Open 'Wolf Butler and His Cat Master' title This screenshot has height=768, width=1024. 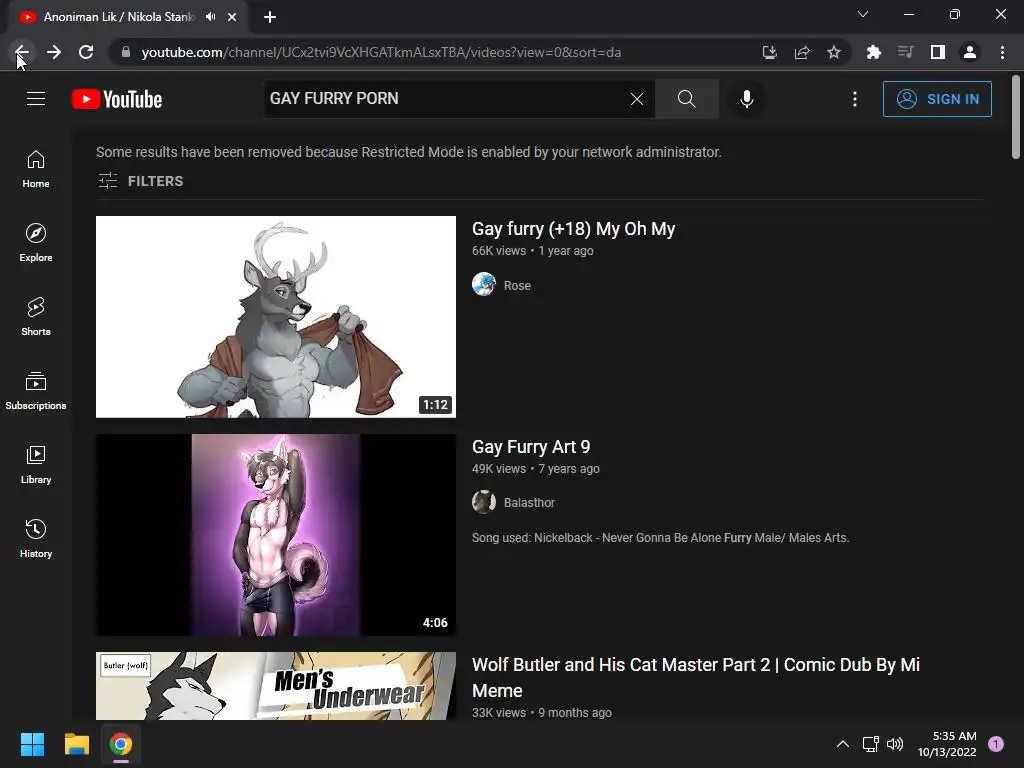696,677
